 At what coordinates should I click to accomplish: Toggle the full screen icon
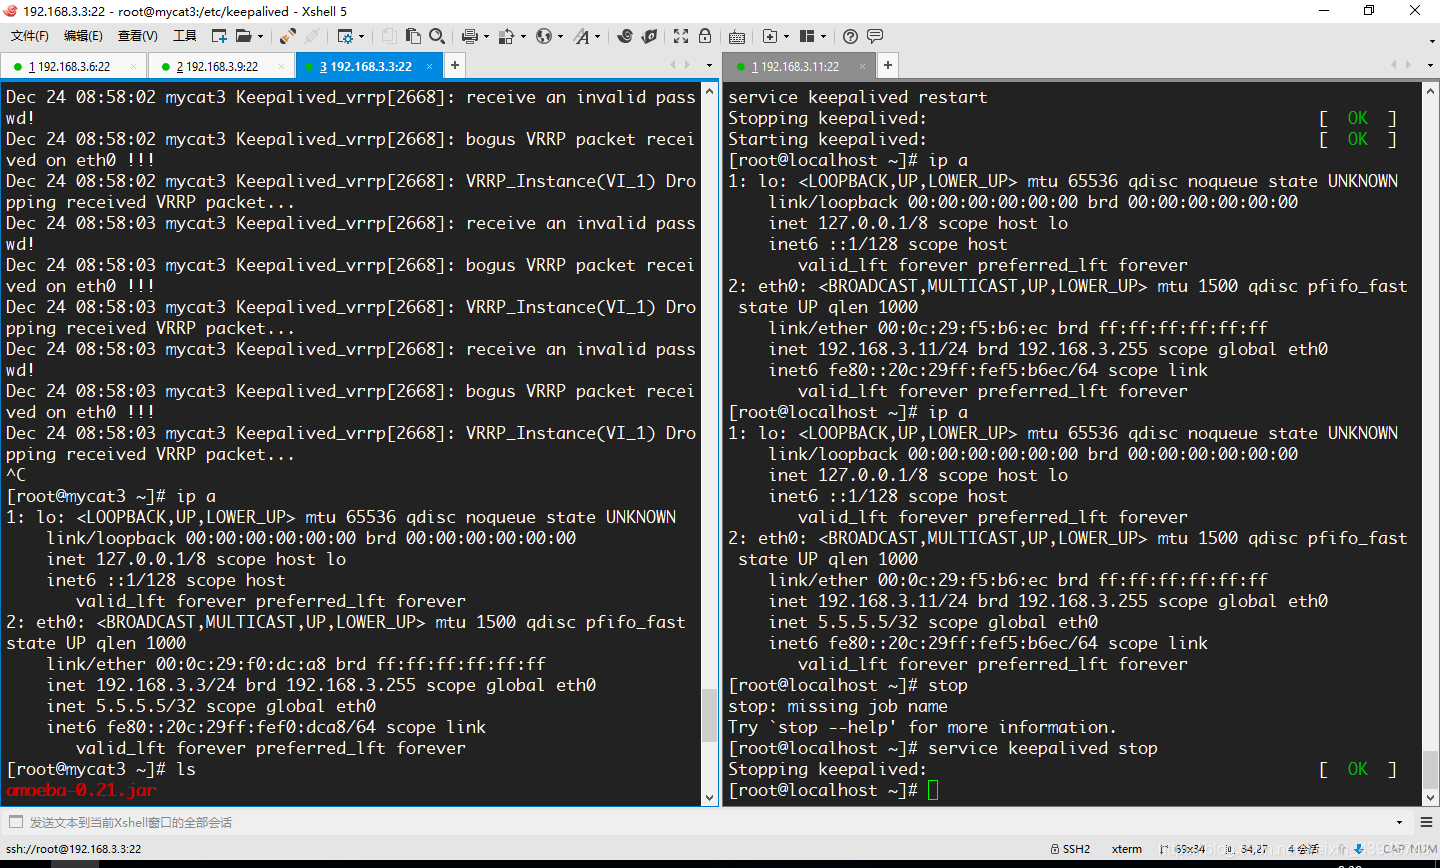(x=681, y=36)
